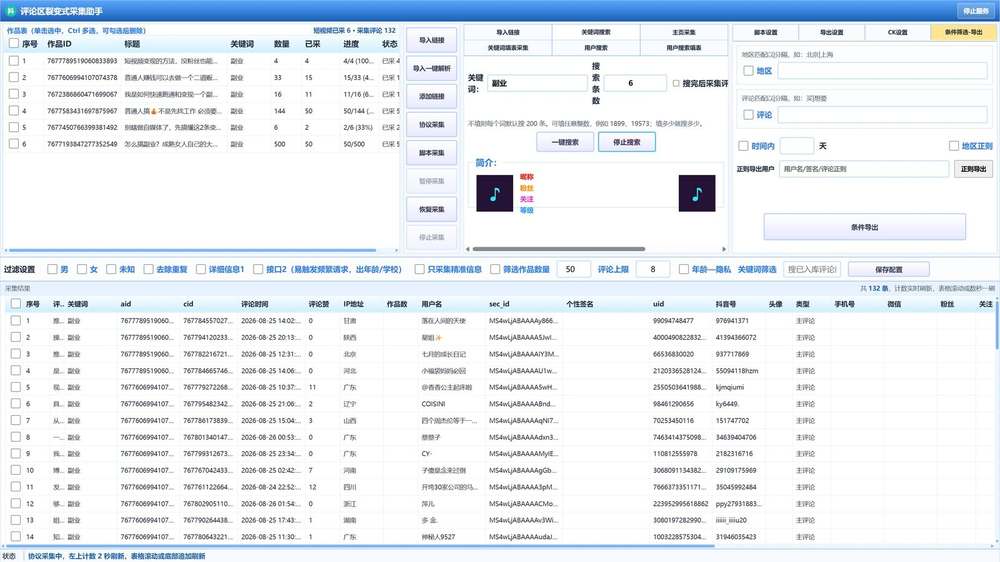Switch to the 主页采集 tab
Screen dimensions: 1000x562
(684, 32)
